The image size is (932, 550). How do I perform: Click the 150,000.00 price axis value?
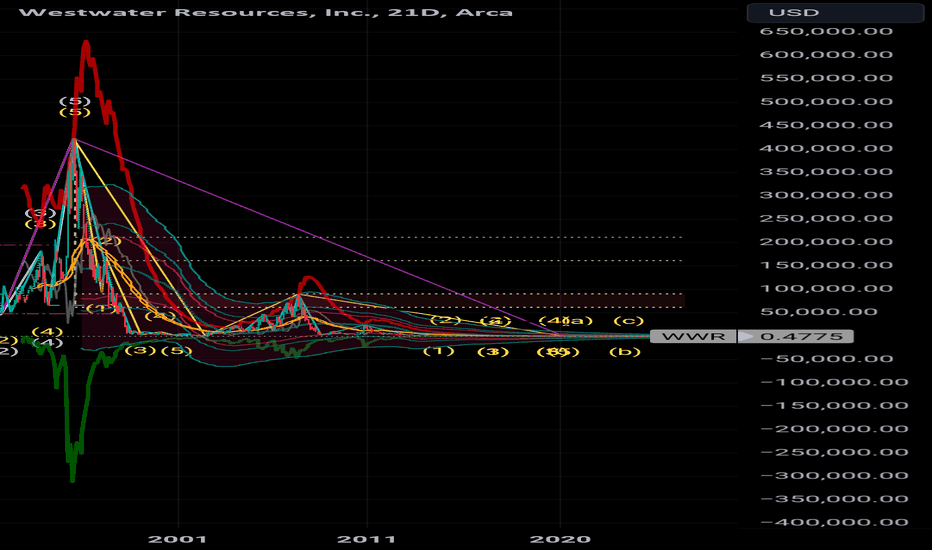pos(826,265)
